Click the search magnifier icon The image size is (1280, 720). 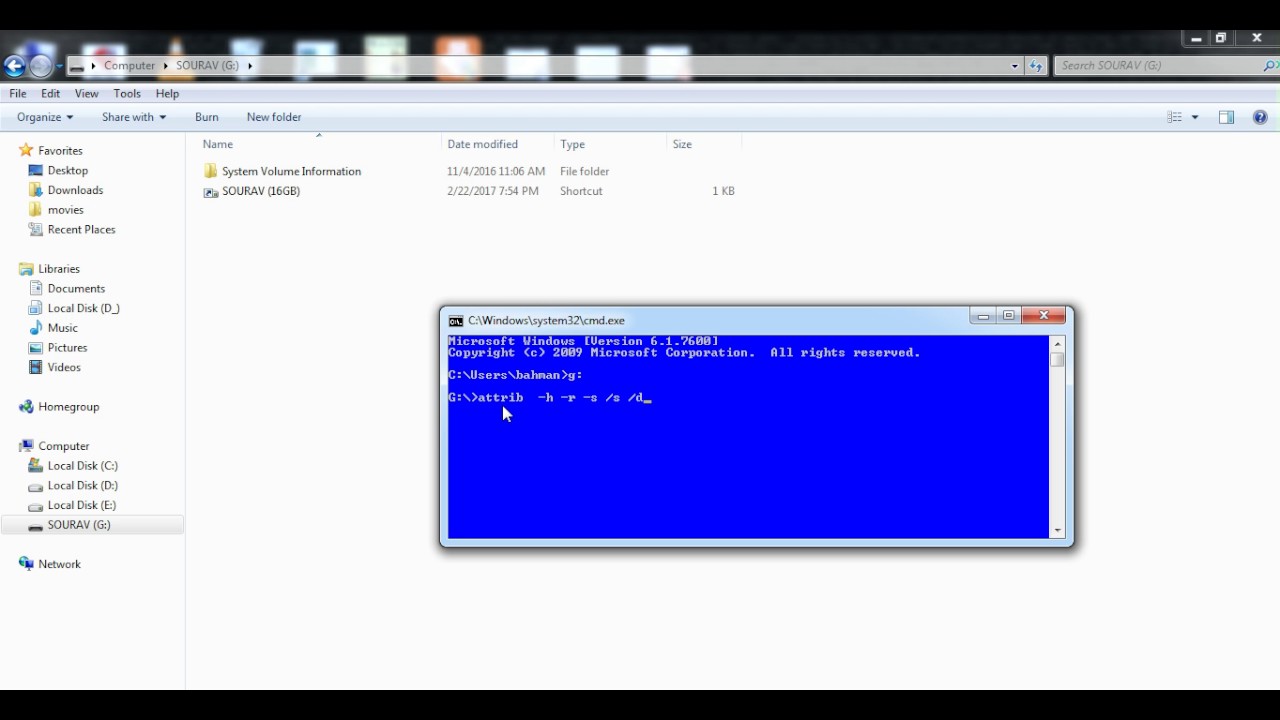(x=1270, y=65)
